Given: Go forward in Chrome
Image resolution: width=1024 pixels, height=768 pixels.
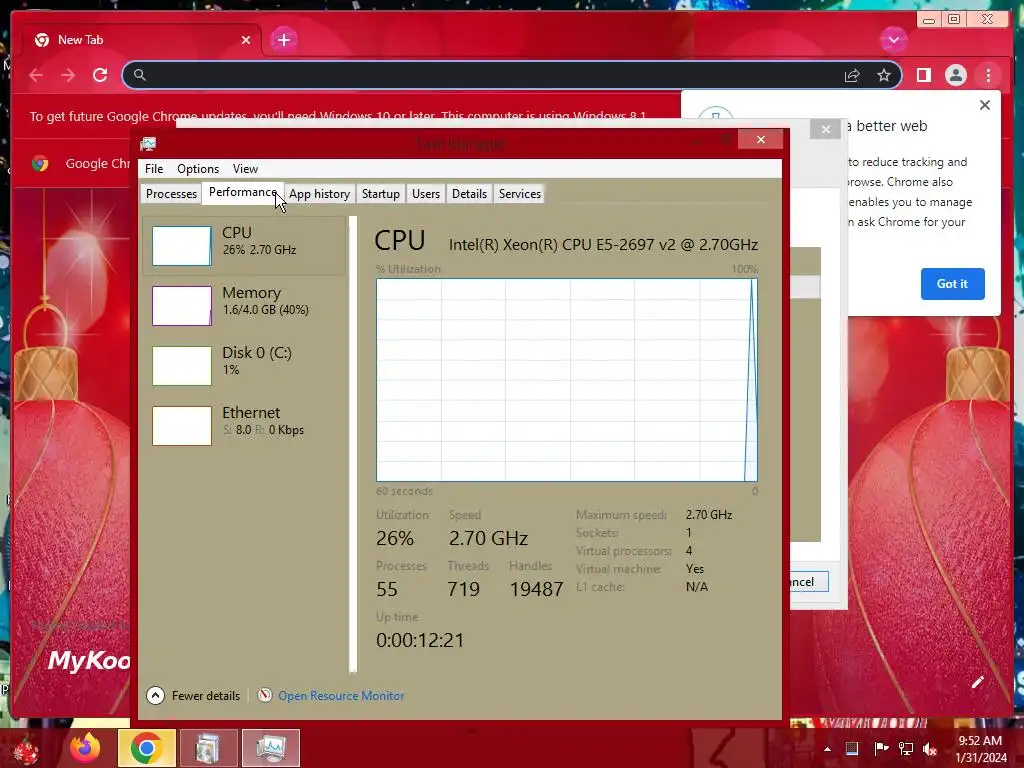Looking at the screenshot, I should (68, 75).
